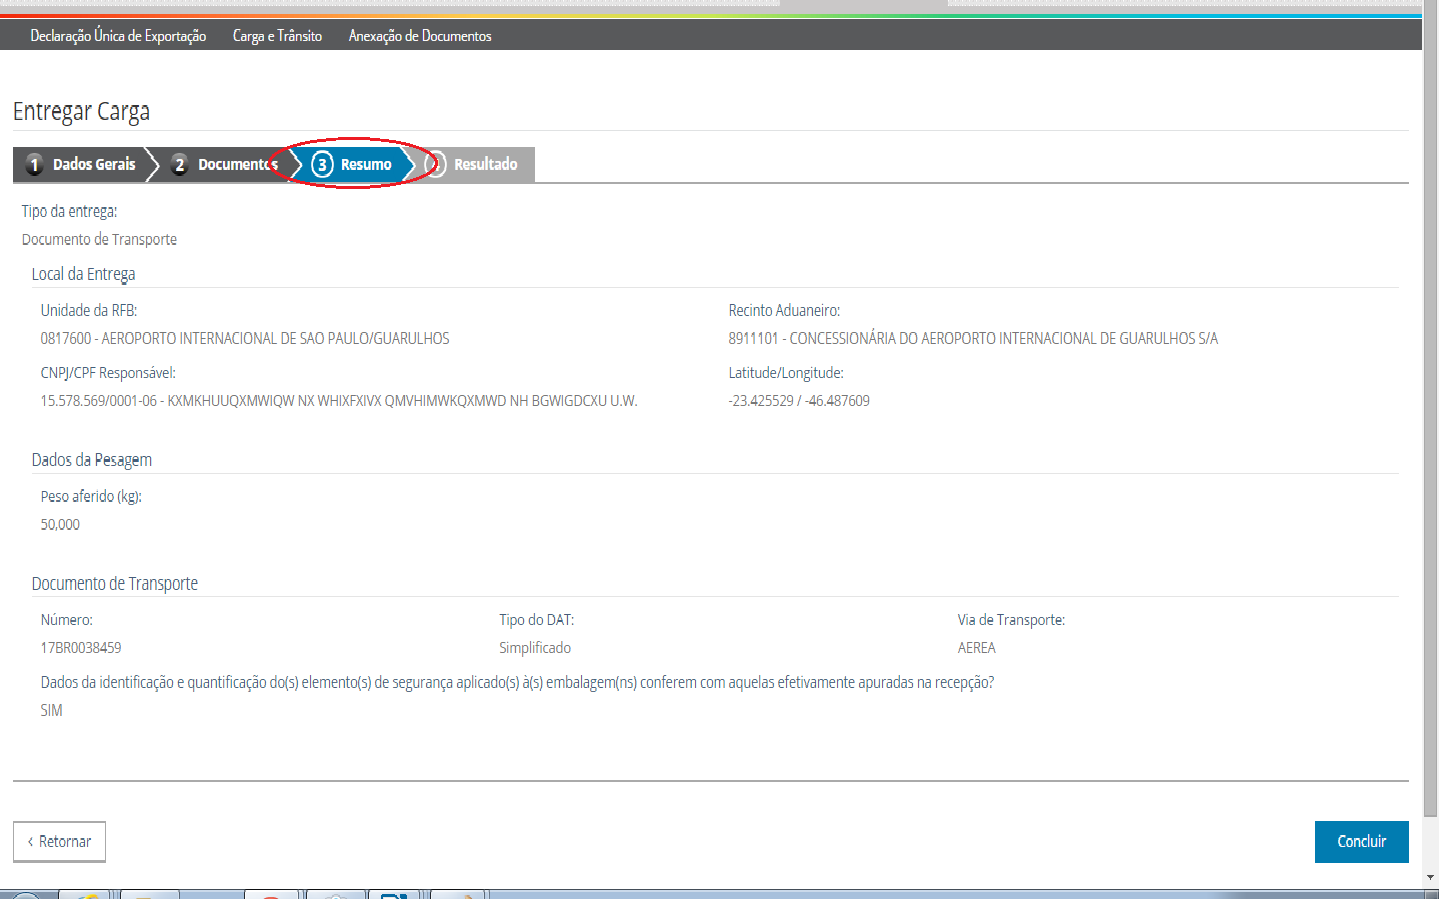Click the Dados da Pesagem heading

[x=91, y=460]
